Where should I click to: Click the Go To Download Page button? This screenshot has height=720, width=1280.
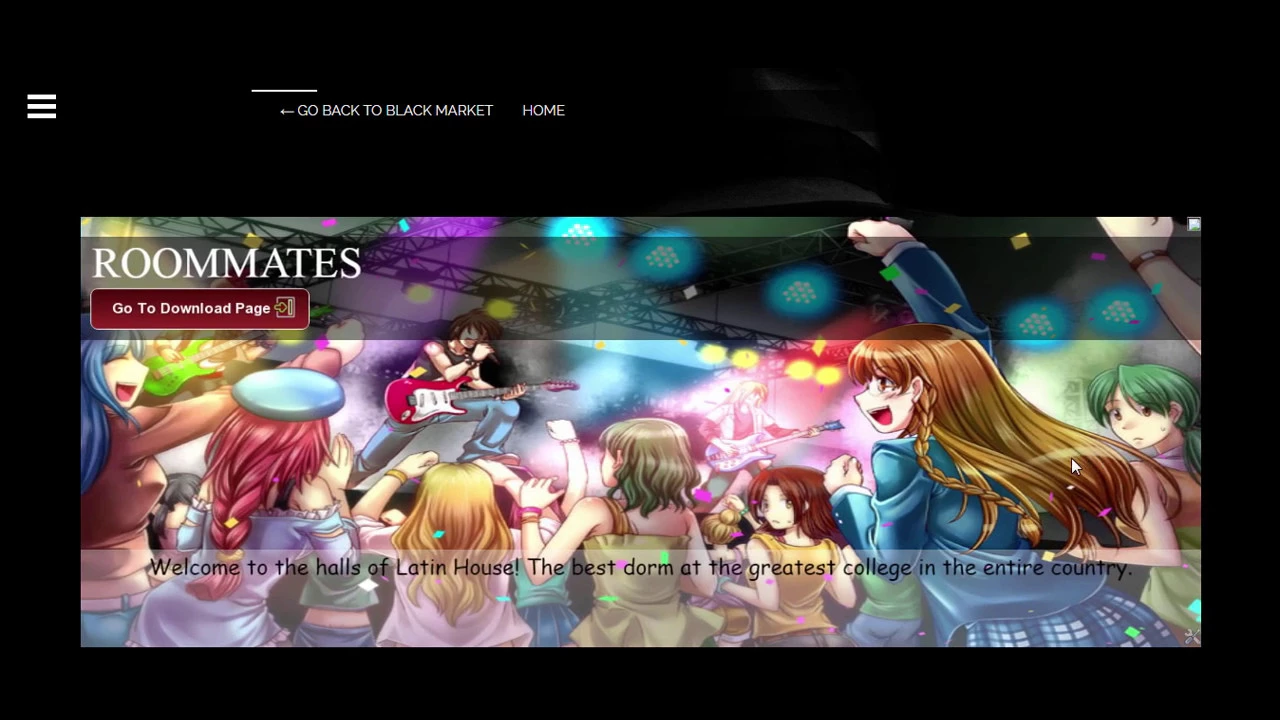point(200,308)
